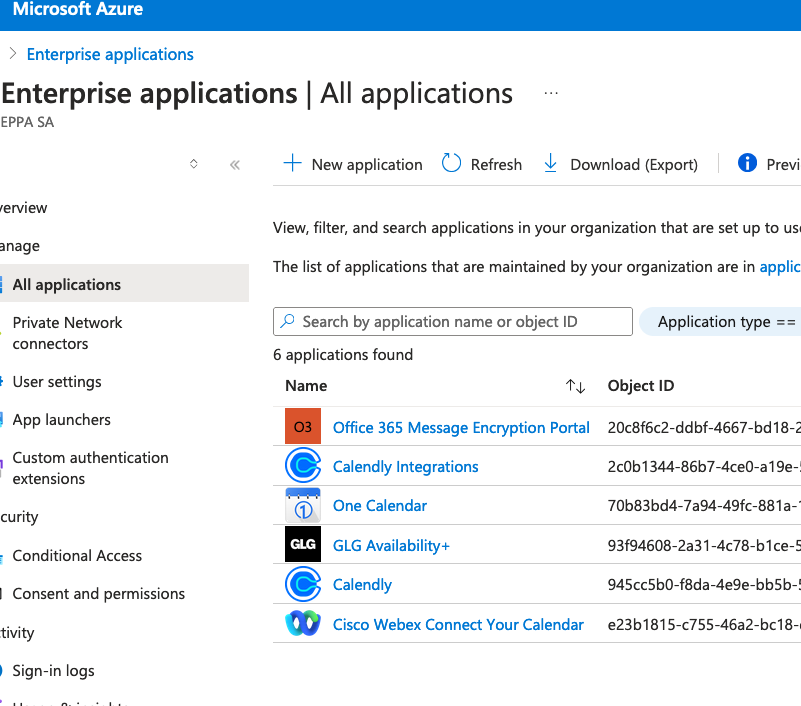Open the Calendly Integrations application
The width and height of the screenshot is (801, 706).
click(406, 467)
